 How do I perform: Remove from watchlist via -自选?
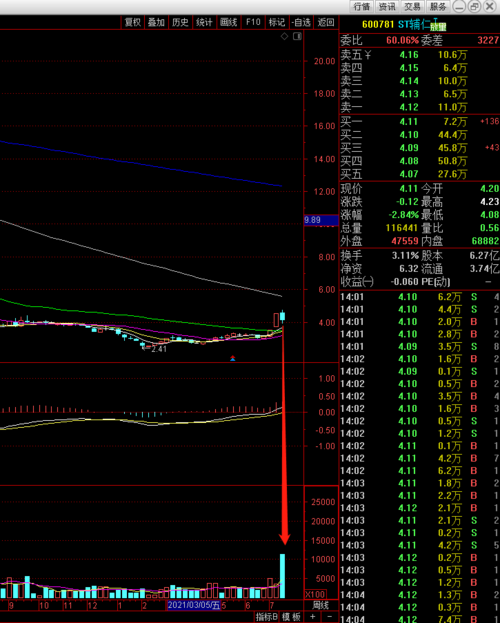click(301, 22)
